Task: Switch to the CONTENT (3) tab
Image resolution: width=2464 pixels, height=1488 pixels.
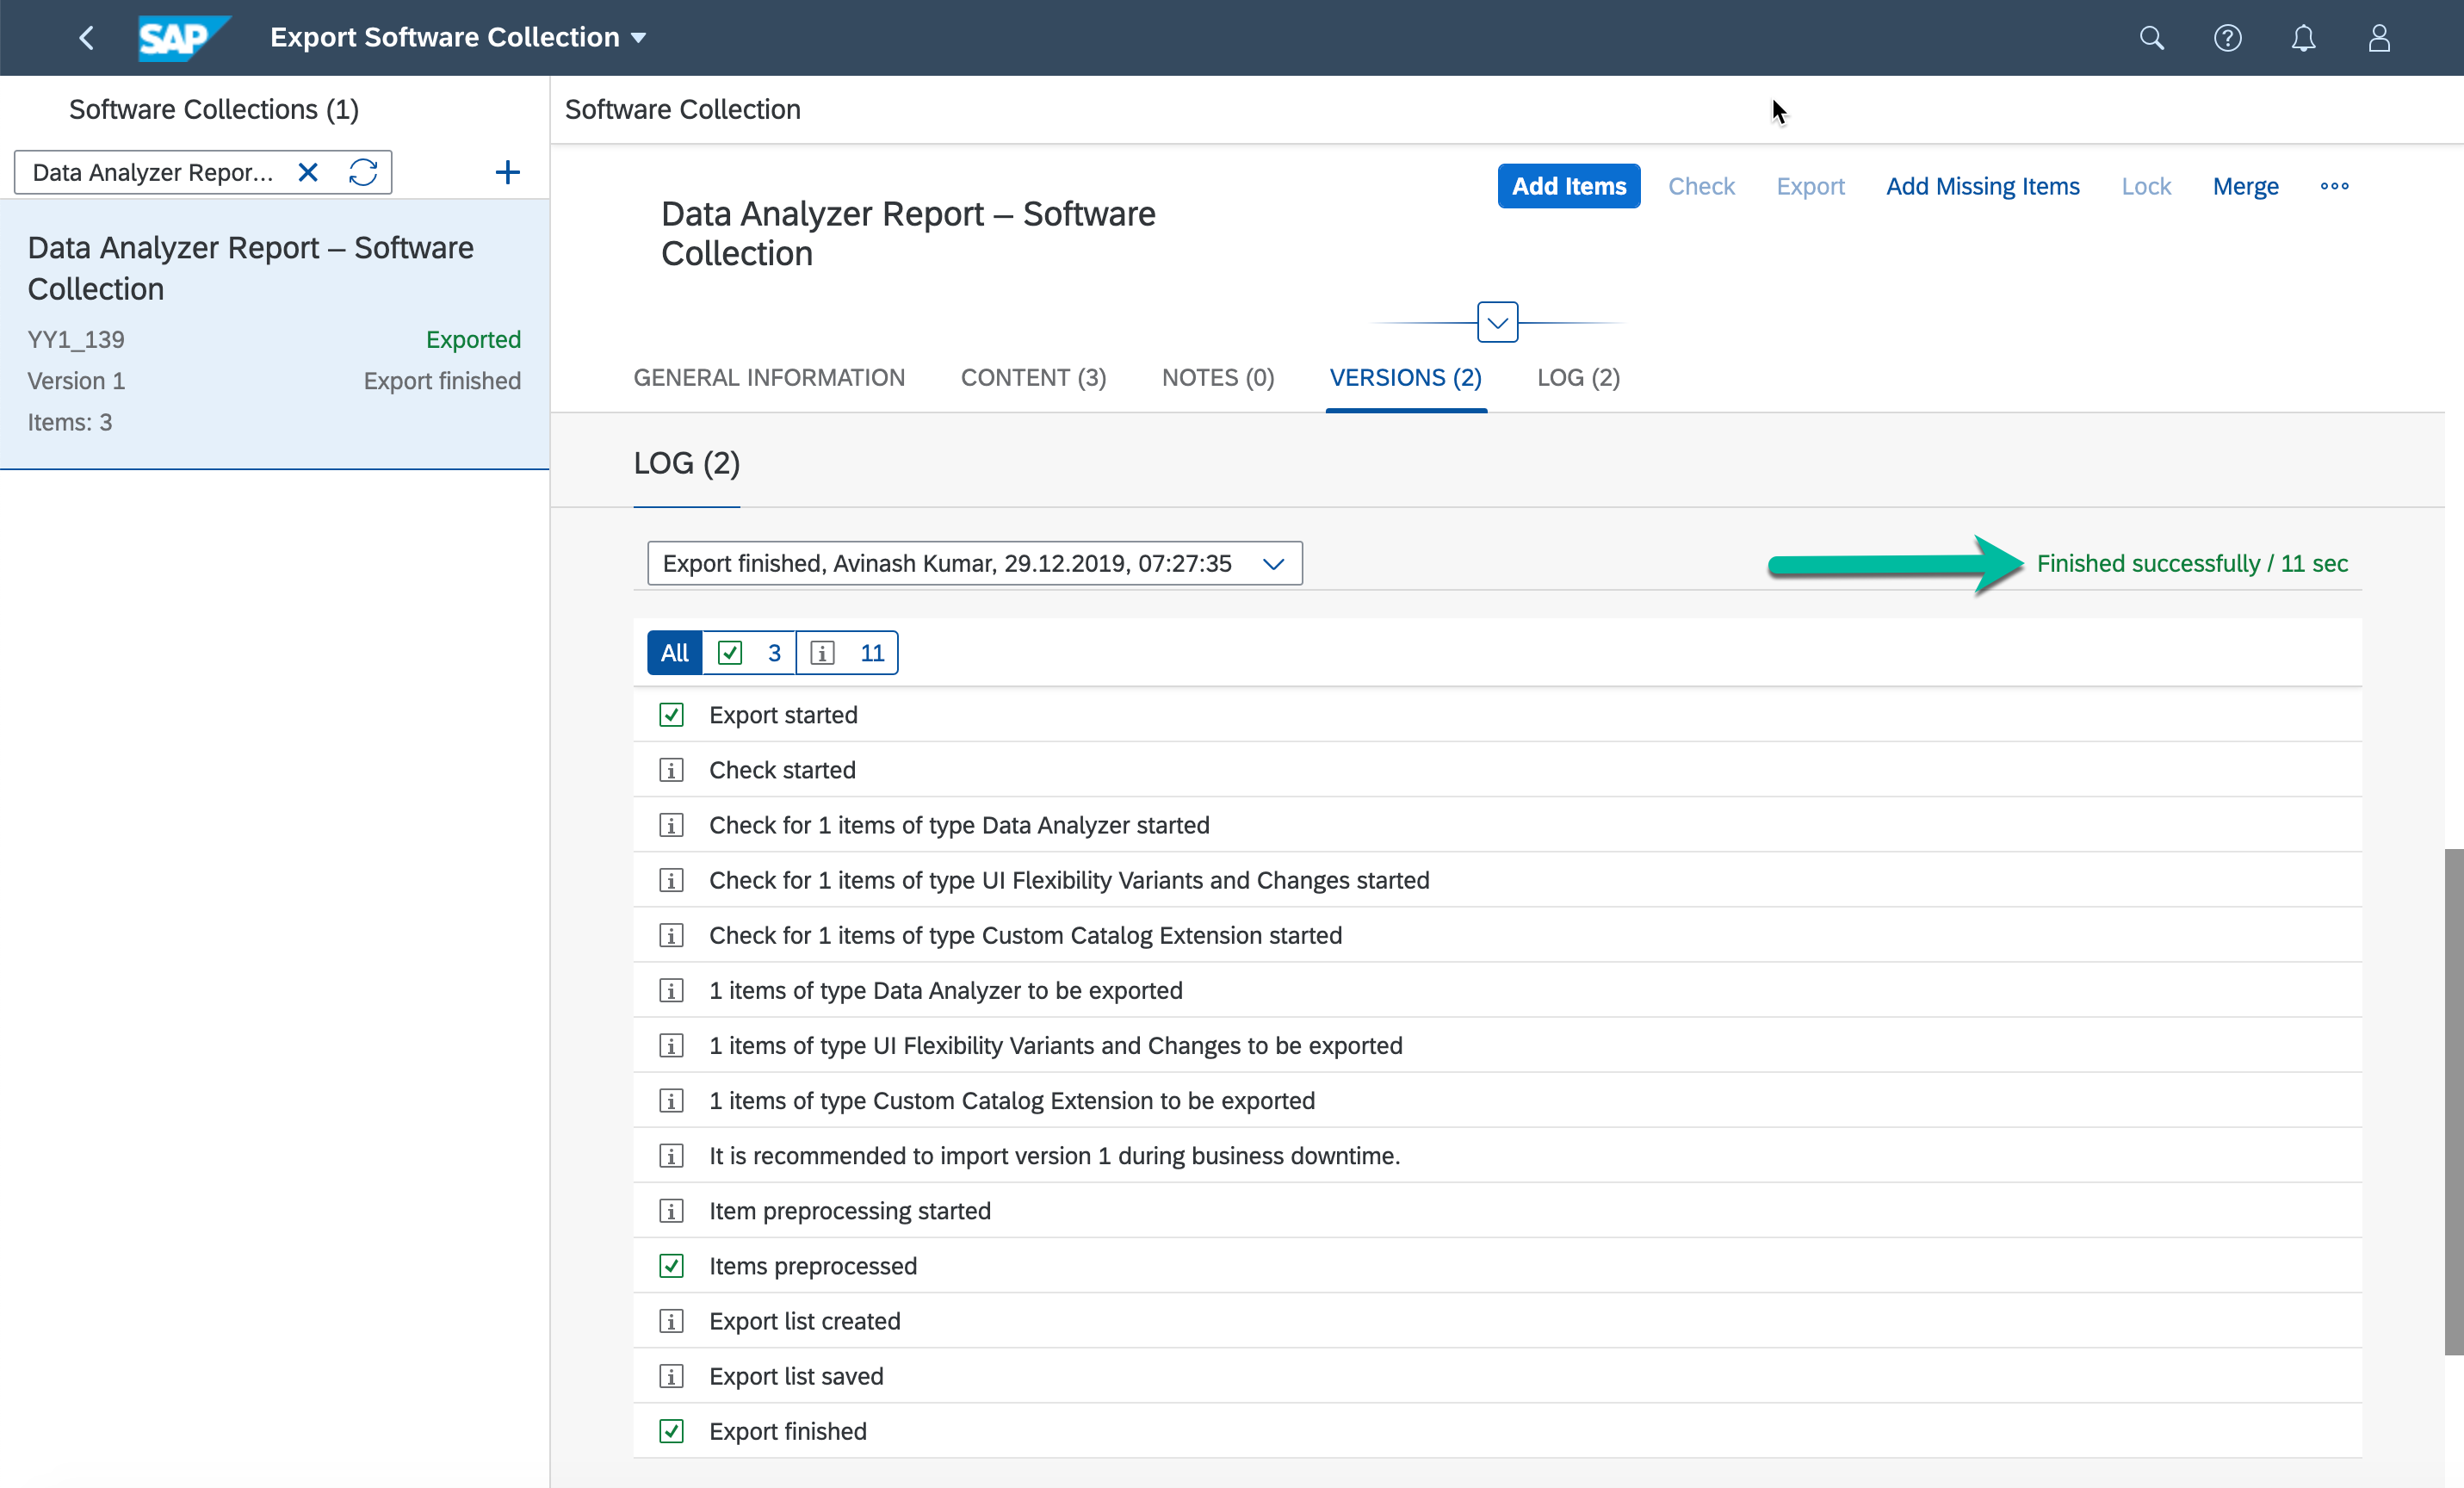Action: coord(1033,378)
